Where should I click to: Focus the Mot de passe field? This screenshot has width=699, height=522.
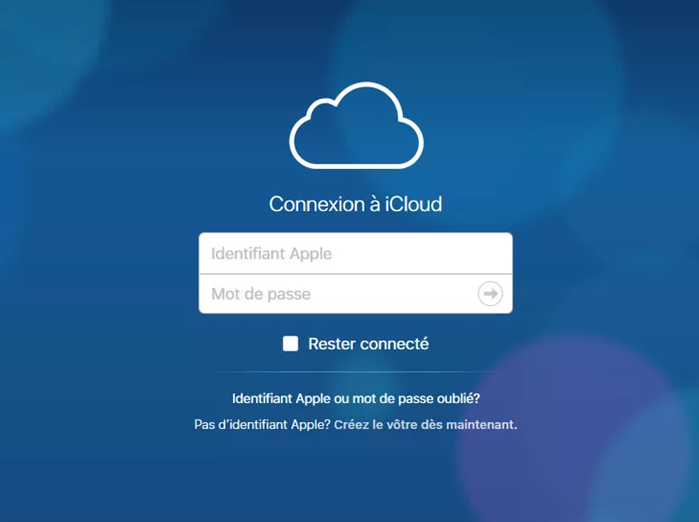pyautogui.click(x=355, y=294)
